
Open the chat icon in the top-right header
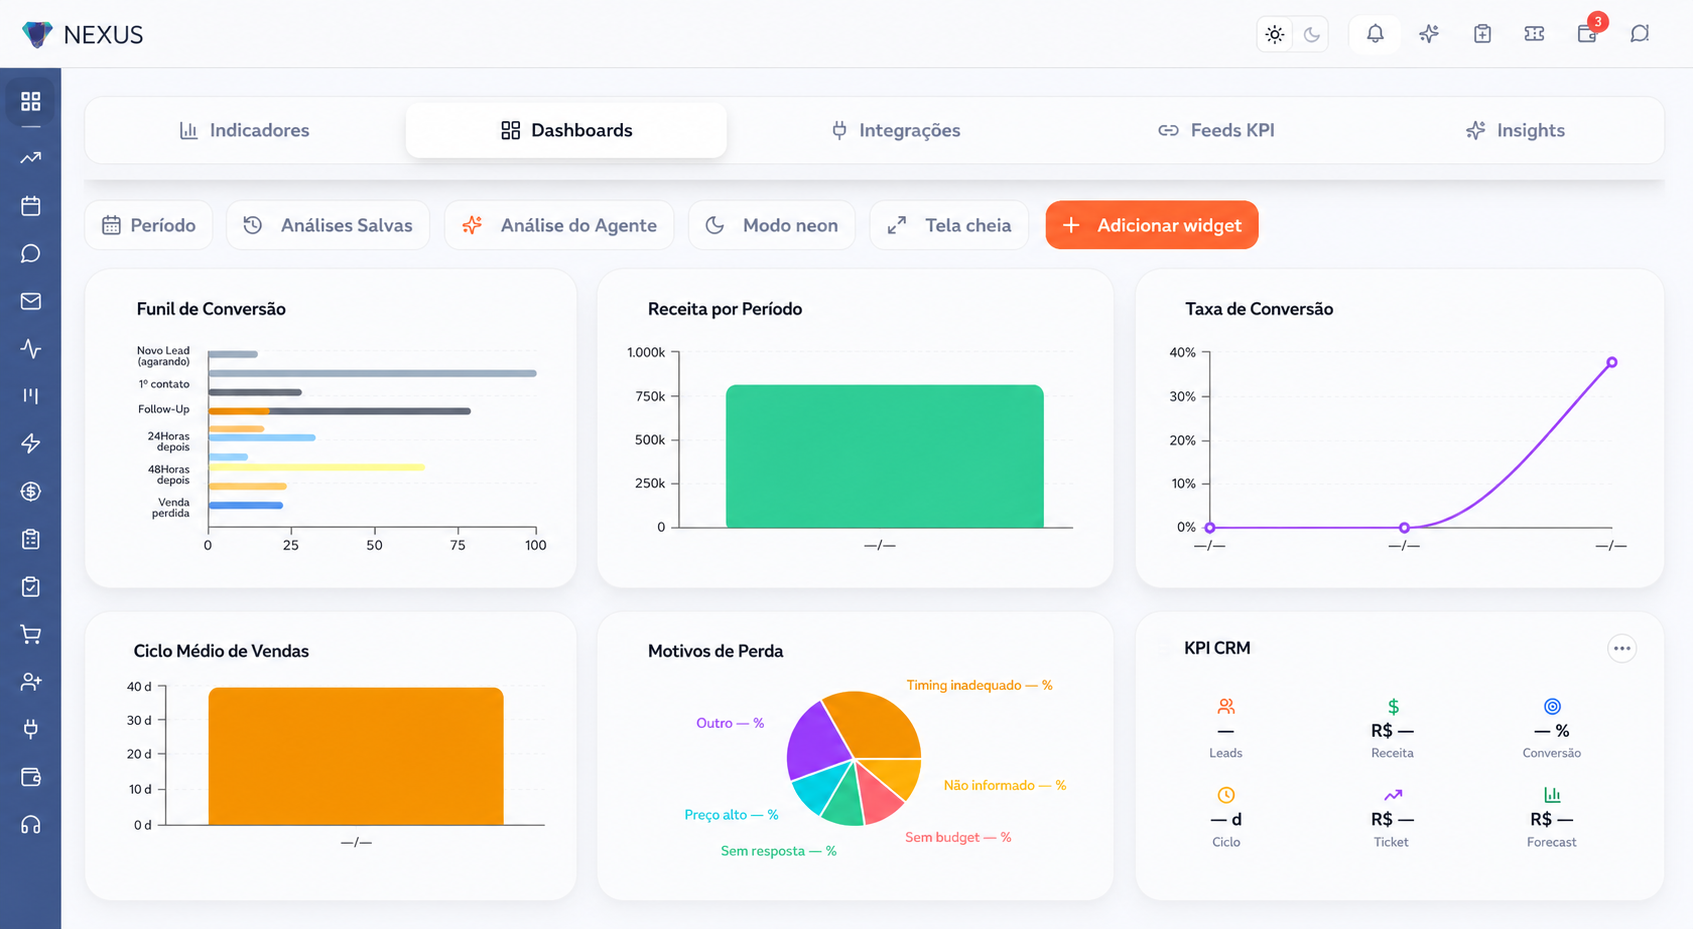[1639, 34]
